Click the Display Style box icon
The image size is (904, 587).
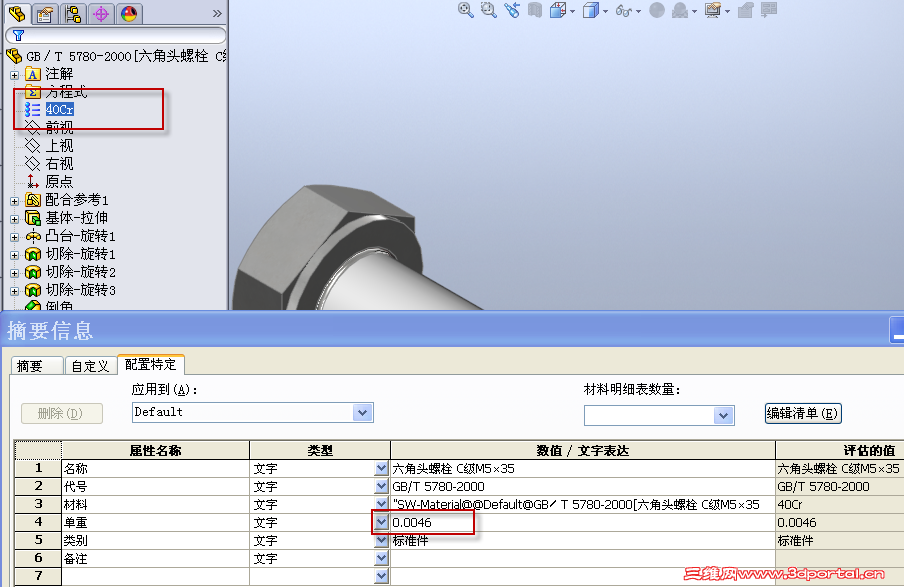click(591, 10)
